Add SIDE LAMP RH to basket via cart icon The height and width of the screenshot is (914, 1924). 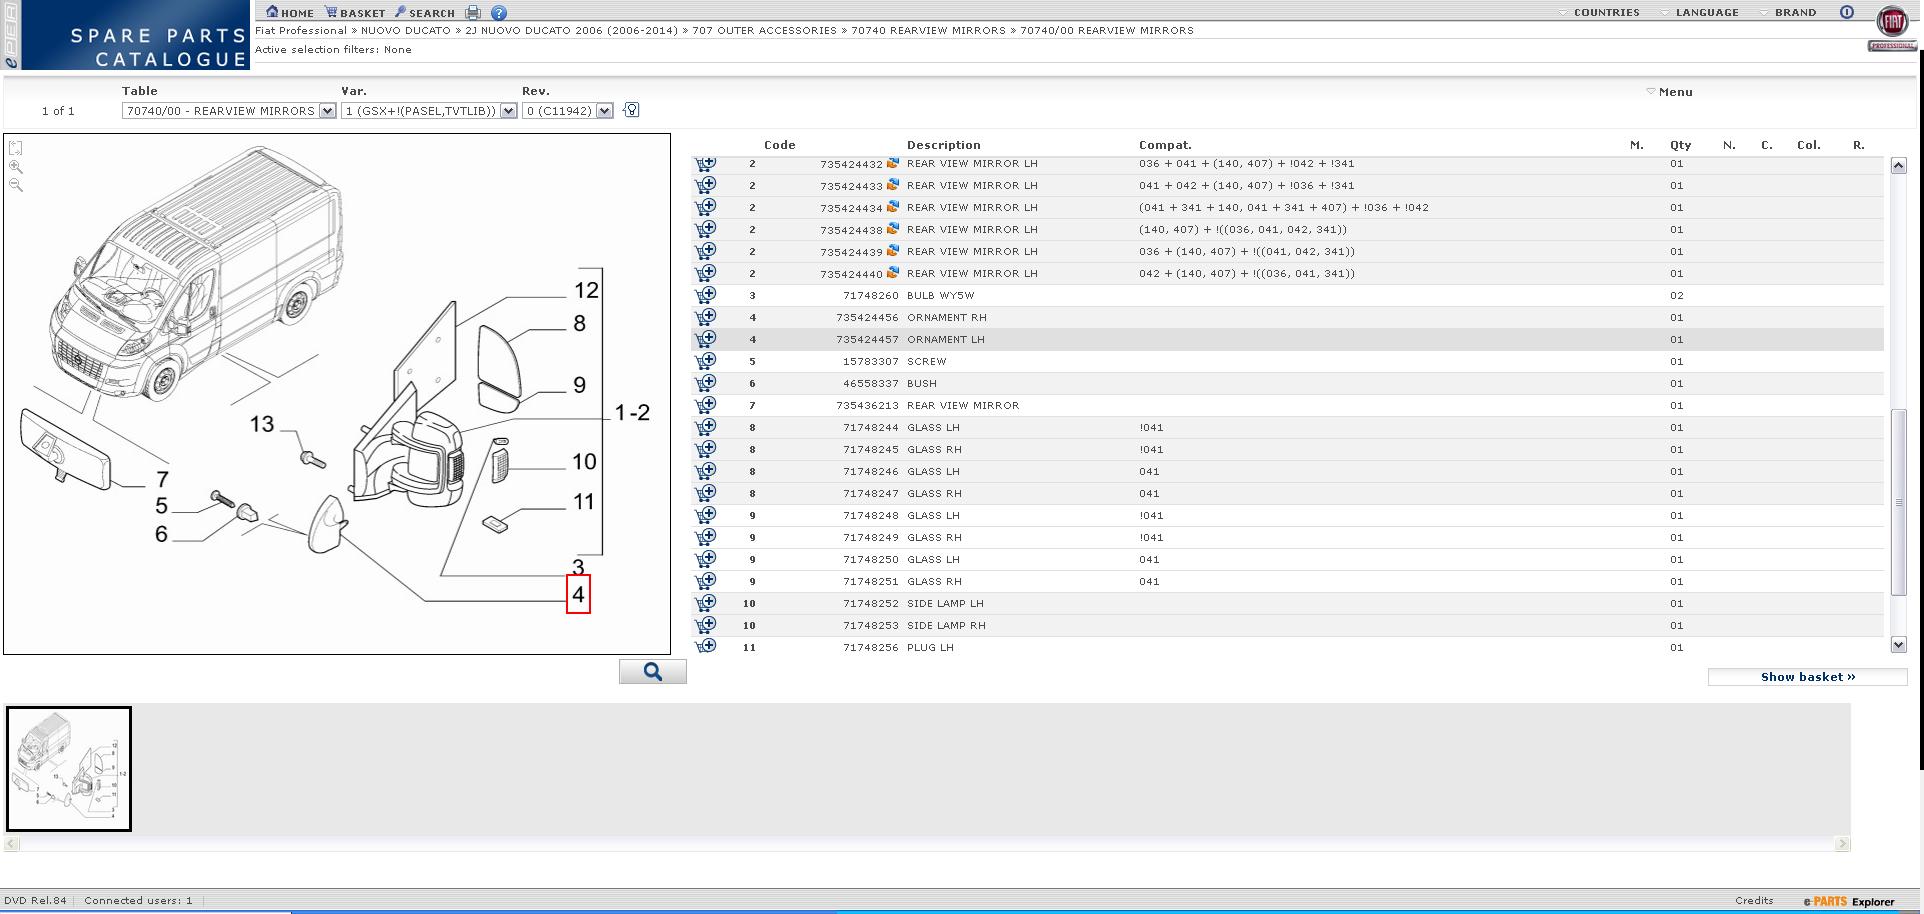pos(706,625)
